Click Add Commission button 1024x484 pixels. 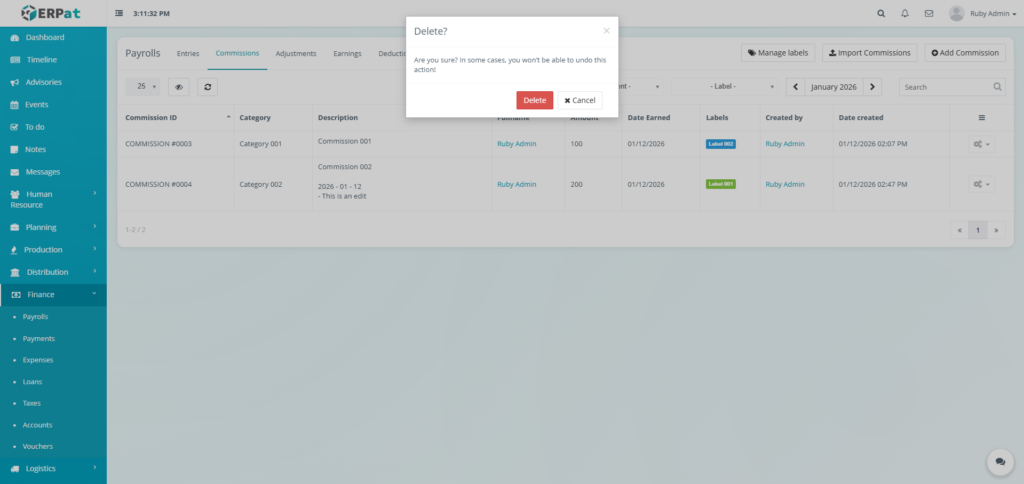(965, 53)
